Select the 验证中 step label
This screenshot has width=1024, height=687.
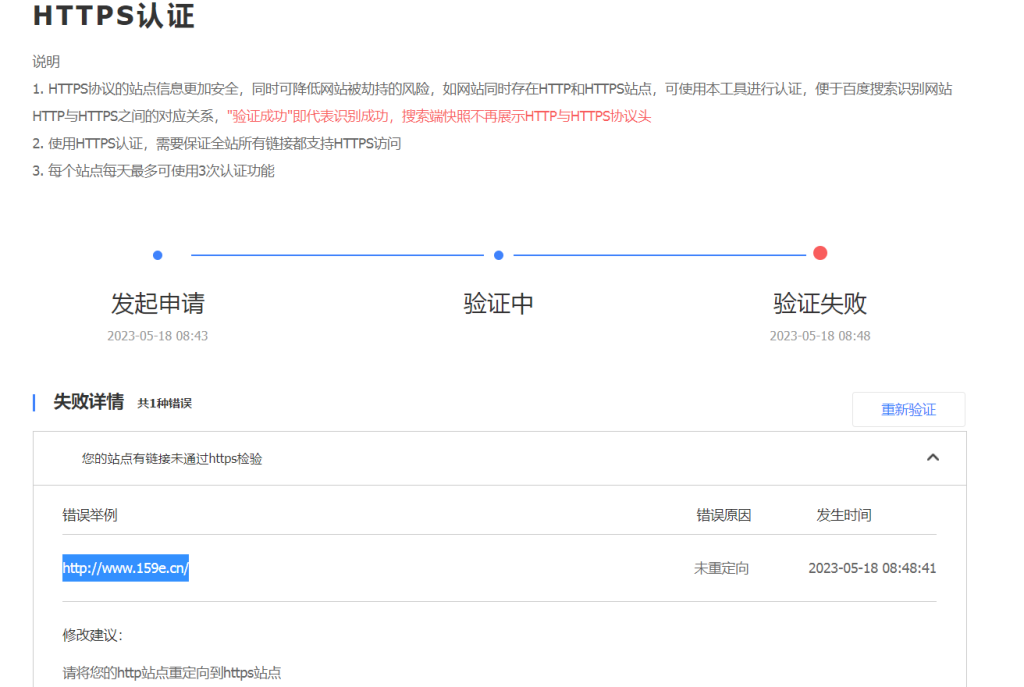[x=498, y=303]
